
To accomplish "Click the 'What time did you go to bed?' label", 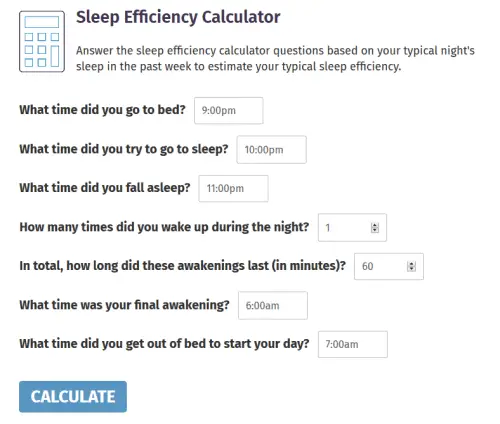I will [102, 110].
